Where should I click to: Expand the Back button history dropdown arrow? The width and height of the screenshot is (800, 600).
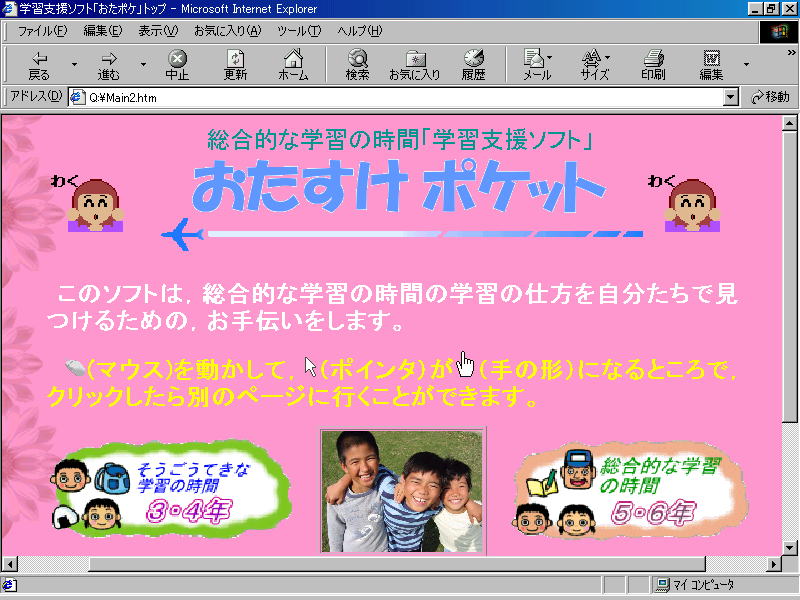[x=74, y=64]
